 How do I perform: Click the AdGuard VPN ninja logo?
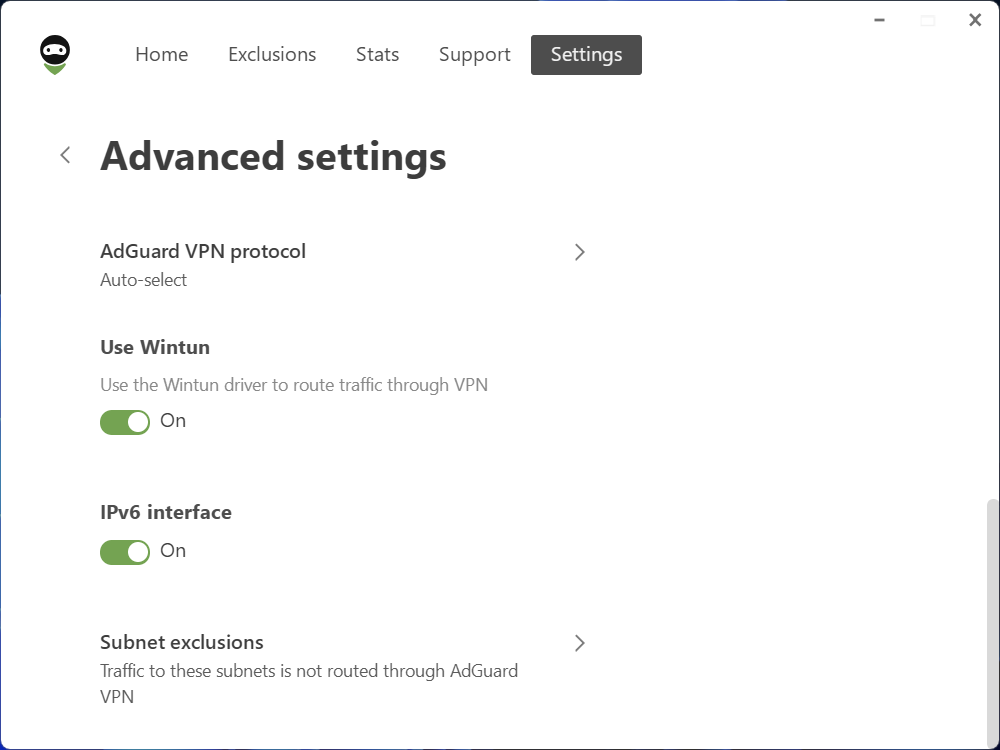(x=55, y=55)
